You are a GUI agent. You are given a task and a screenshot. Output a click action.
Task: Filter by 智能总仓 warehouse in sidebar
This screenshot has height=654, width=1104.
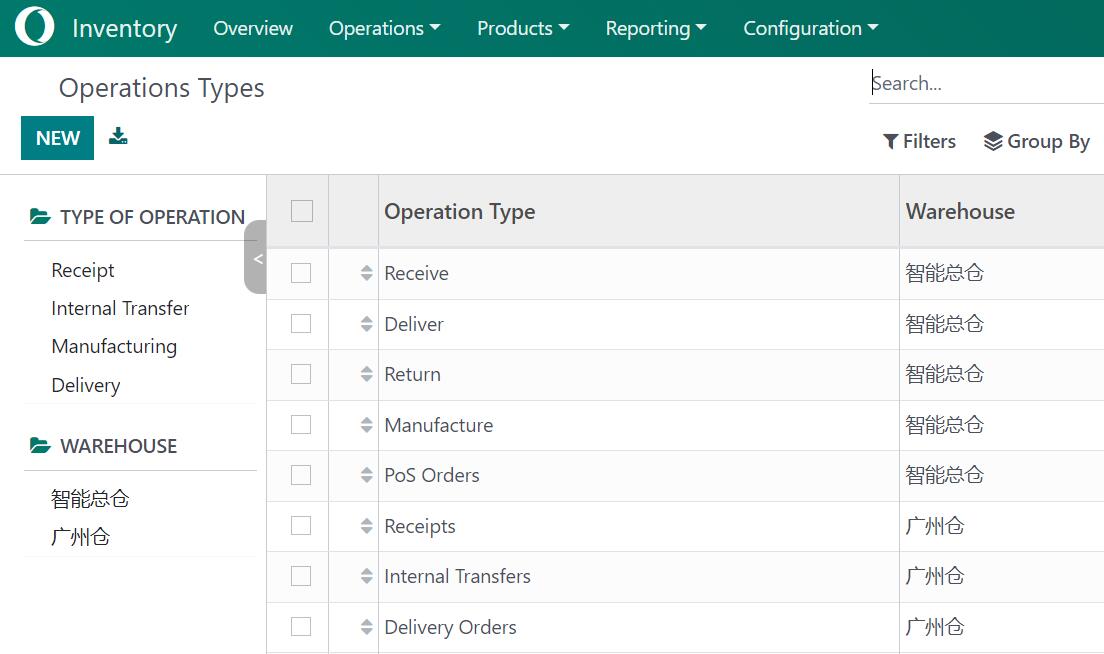pos(90,498)
